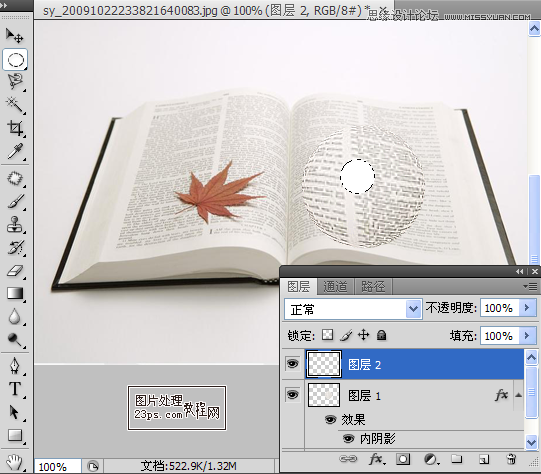Select the Elliptical Marquee tool
The height and width of the screenshot is (474, 541).
pyautogui.click(x=15, y=60)
